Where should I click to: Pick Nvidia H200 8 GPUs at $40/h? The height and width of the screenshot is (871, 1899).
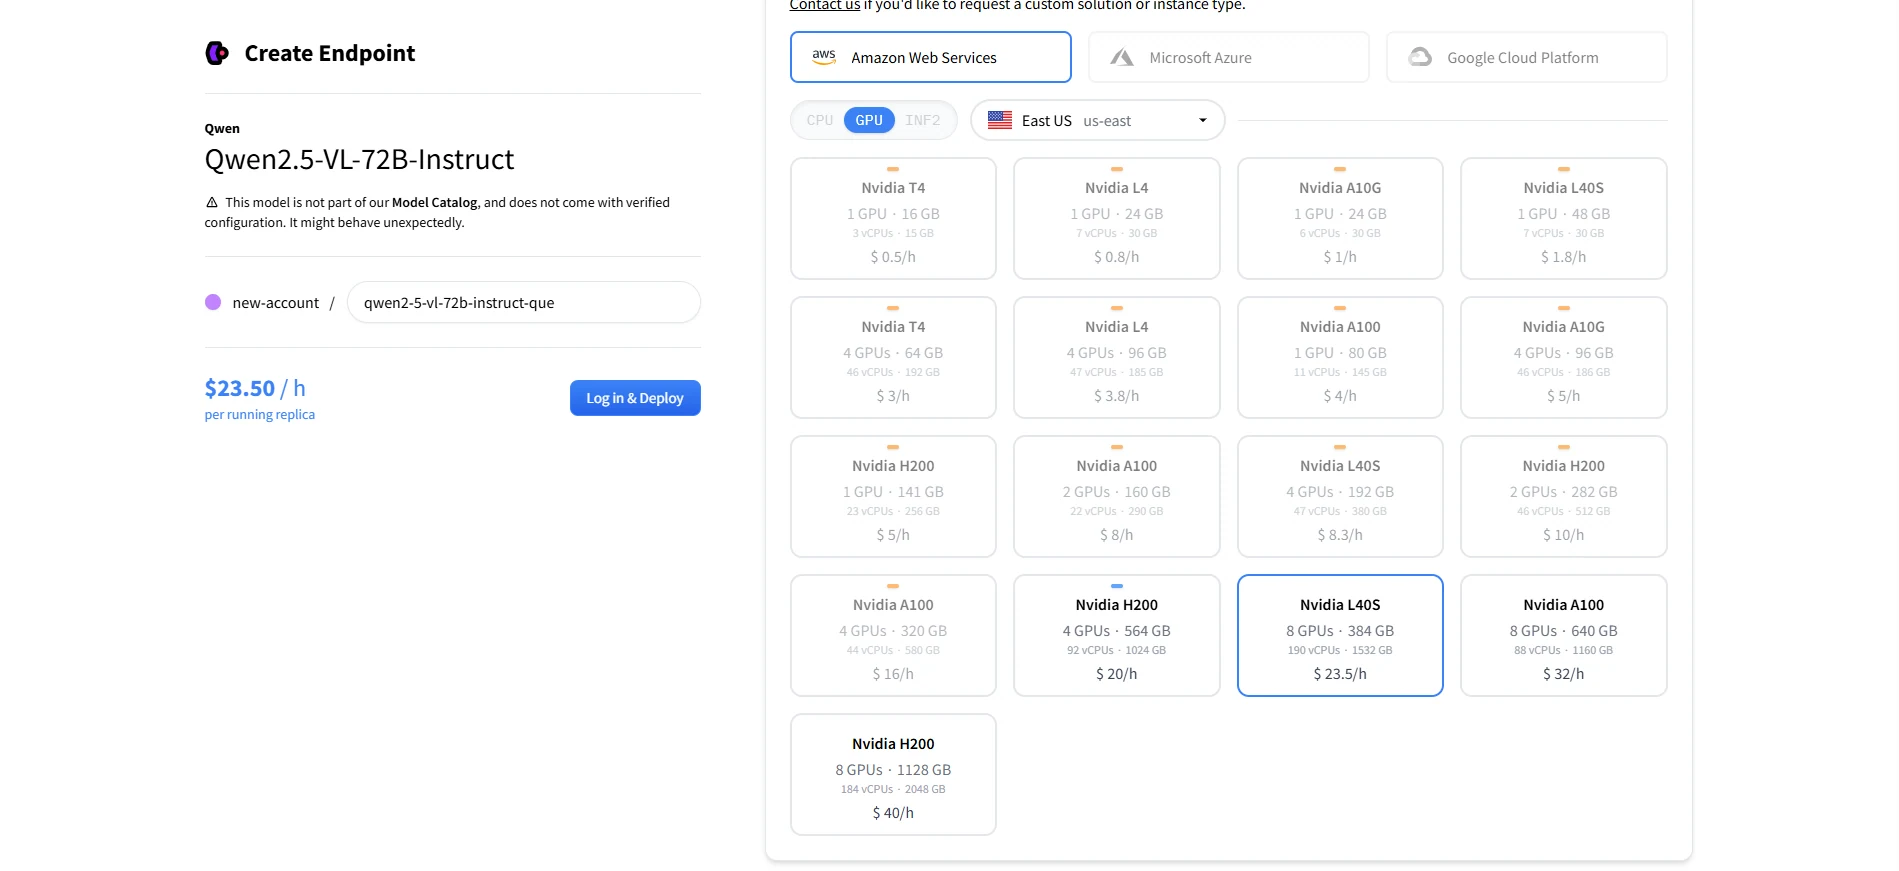[x=893, y=774]
